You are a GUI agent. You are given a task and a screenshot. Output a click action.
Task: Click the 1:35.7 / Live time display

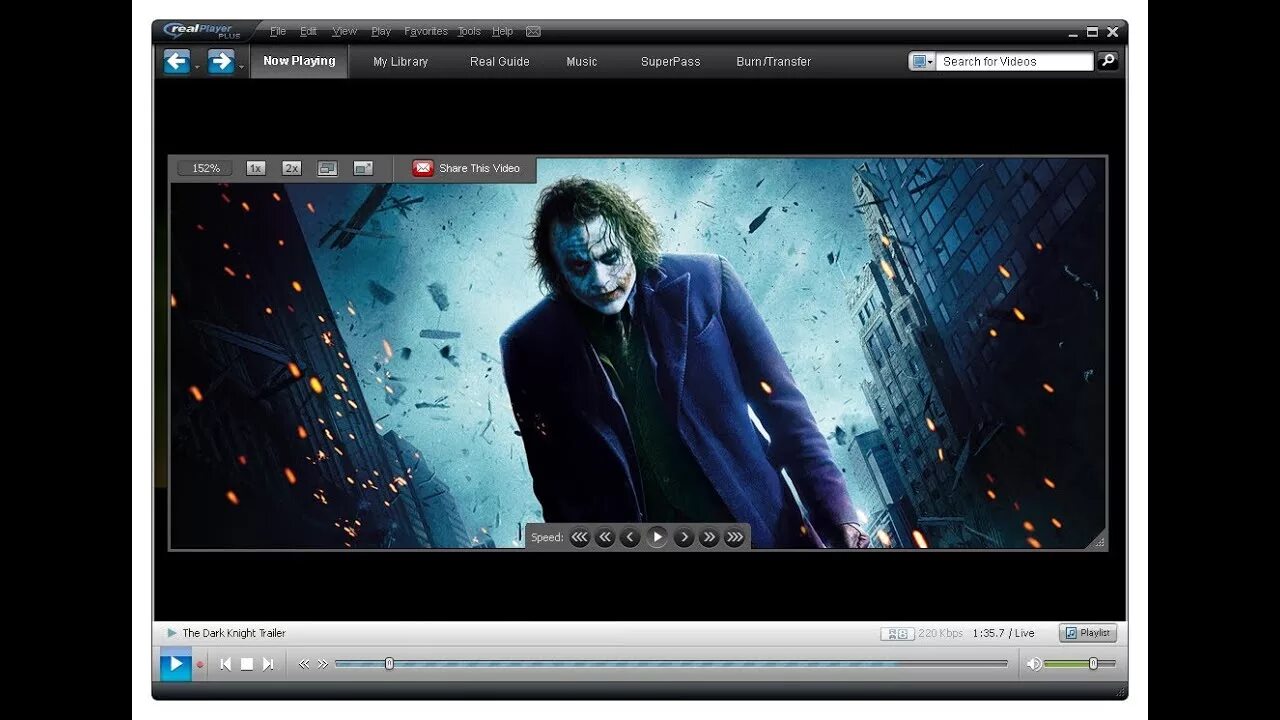[x=1003, y=633]
